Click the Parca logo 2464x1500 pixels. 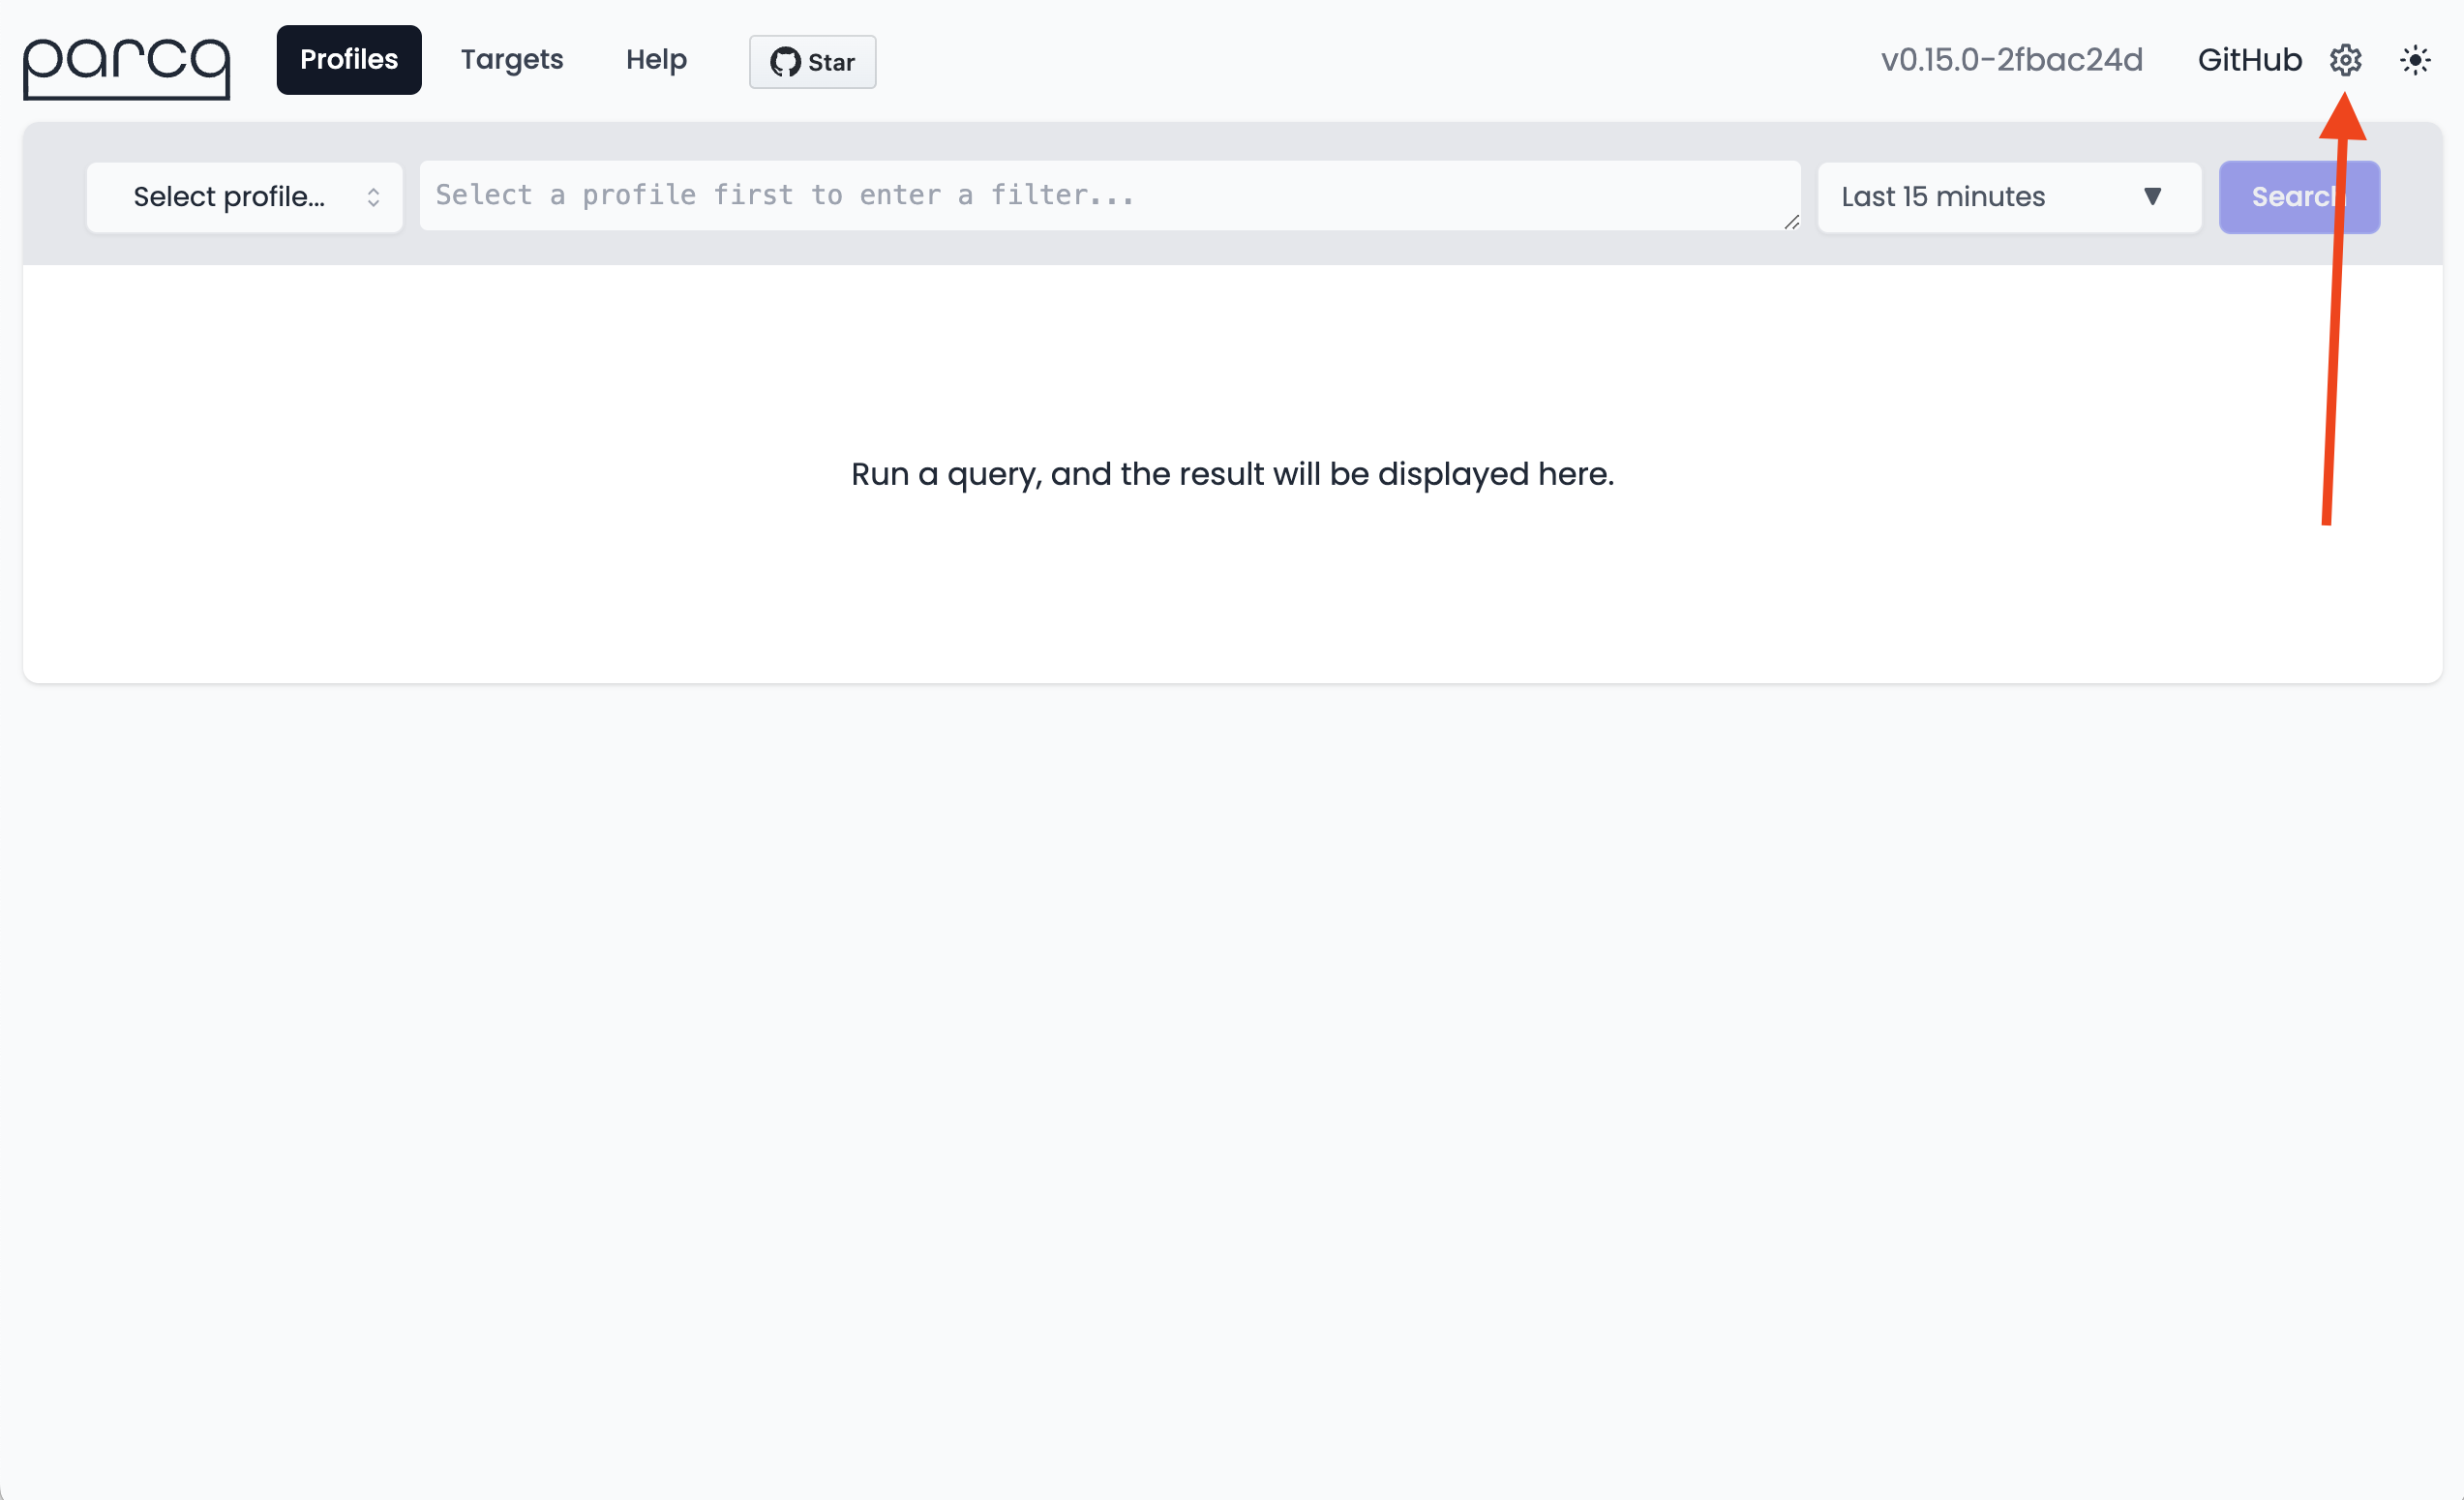tap(126, 67)
